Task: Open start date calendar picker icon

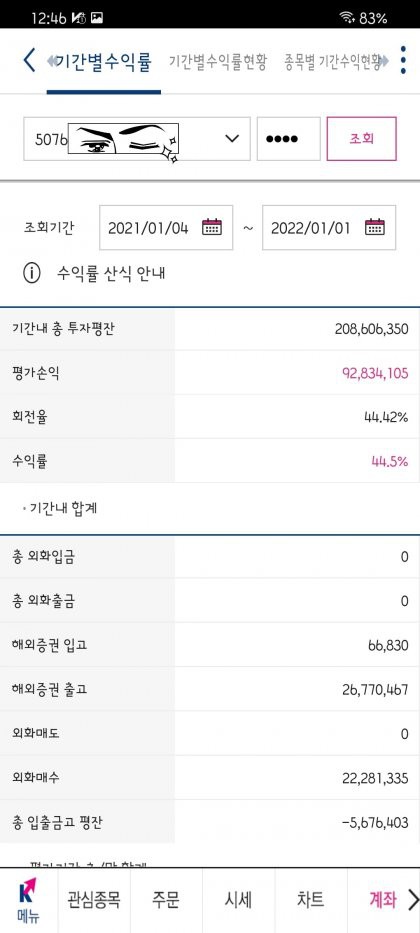Action: click(x=212, y=227)
